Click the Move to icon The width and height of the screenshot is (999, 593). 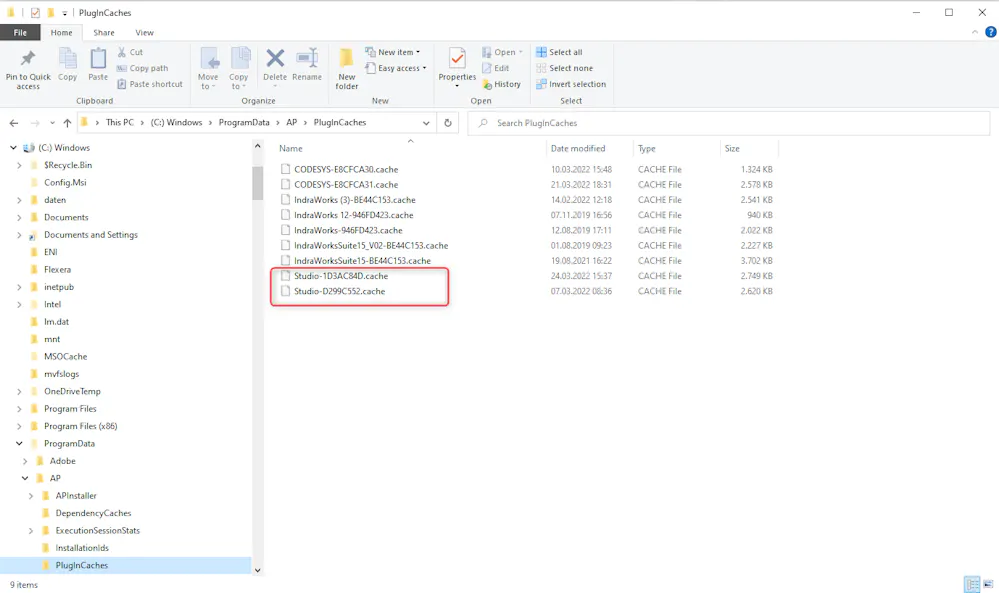click(x=209, y=59)
